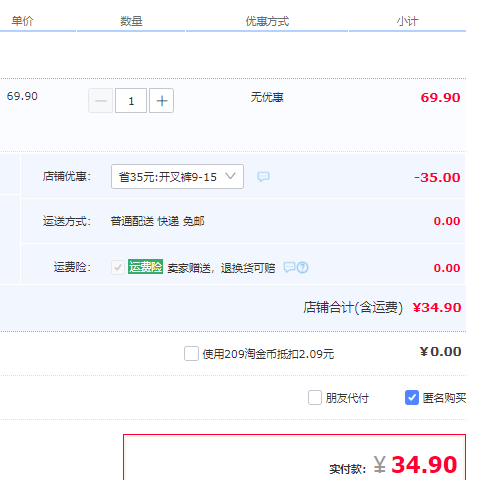Click the question mark help icon
This screenshot has width=483, height=480.
click(x=303, y=267)
